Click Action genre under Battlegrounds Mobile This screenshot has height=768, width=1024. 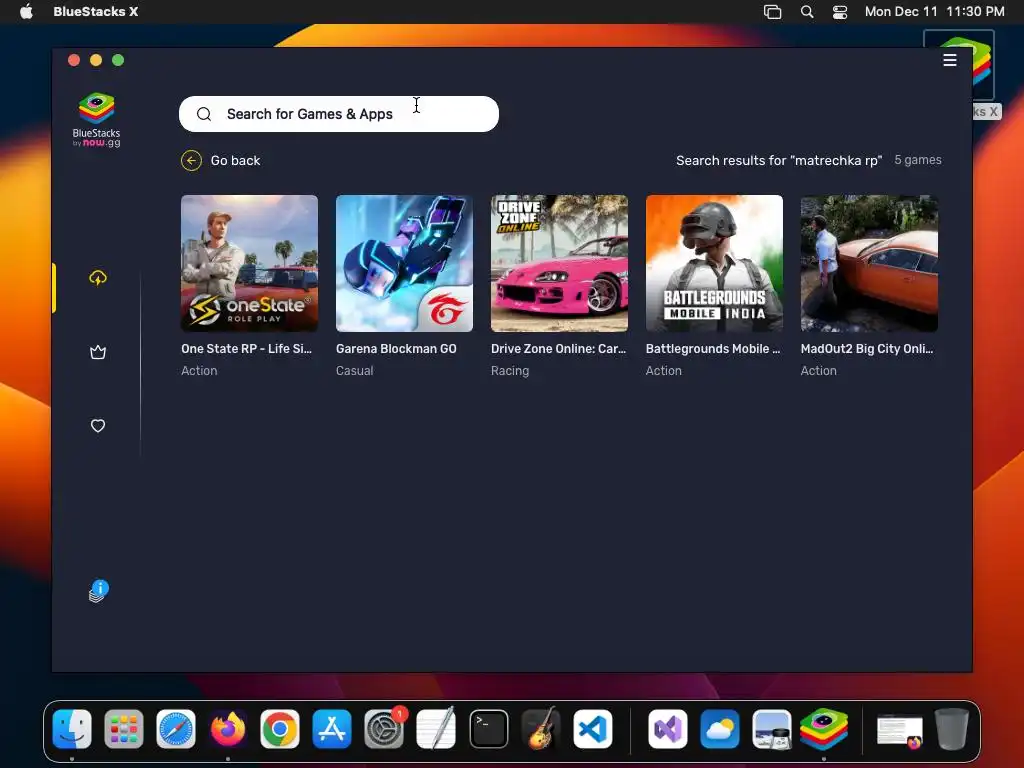tap(664, 371)
